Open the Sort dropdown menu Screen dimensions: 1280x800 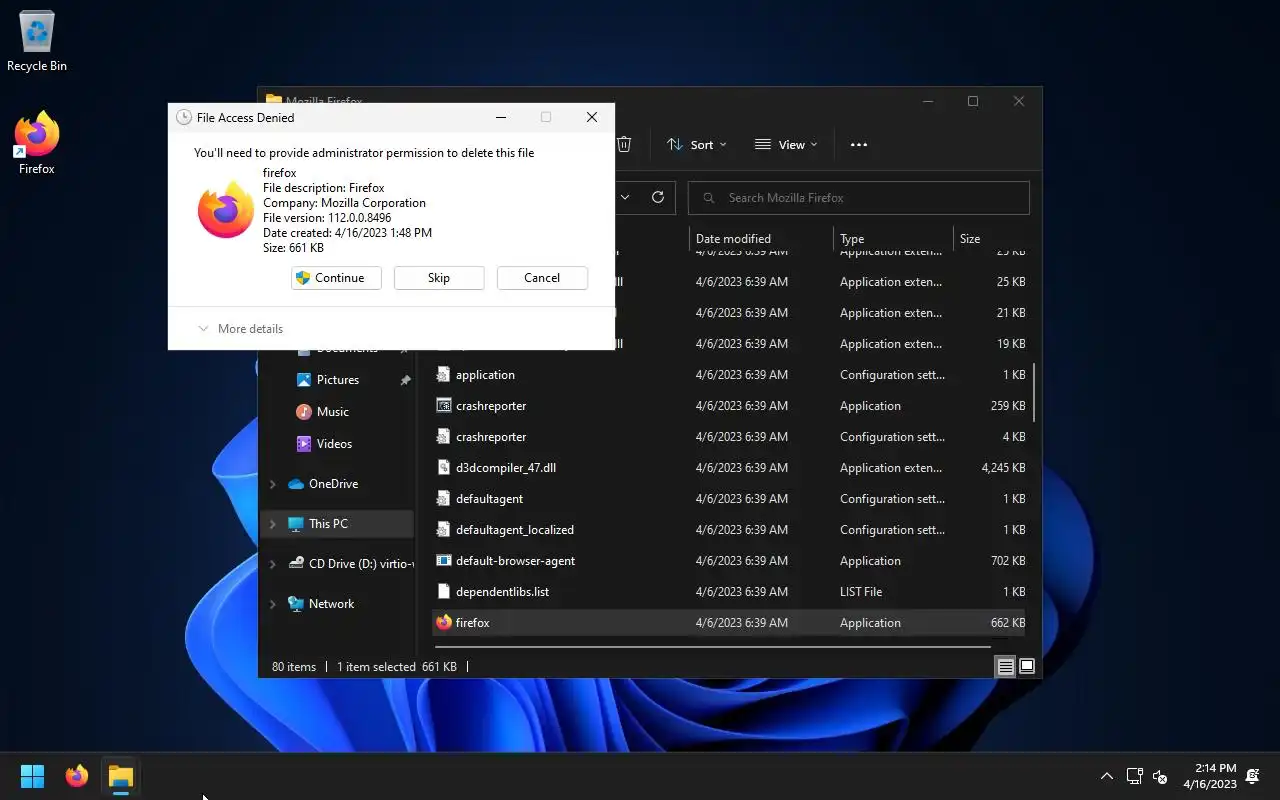pyautogui.click(x=697, y=144)
